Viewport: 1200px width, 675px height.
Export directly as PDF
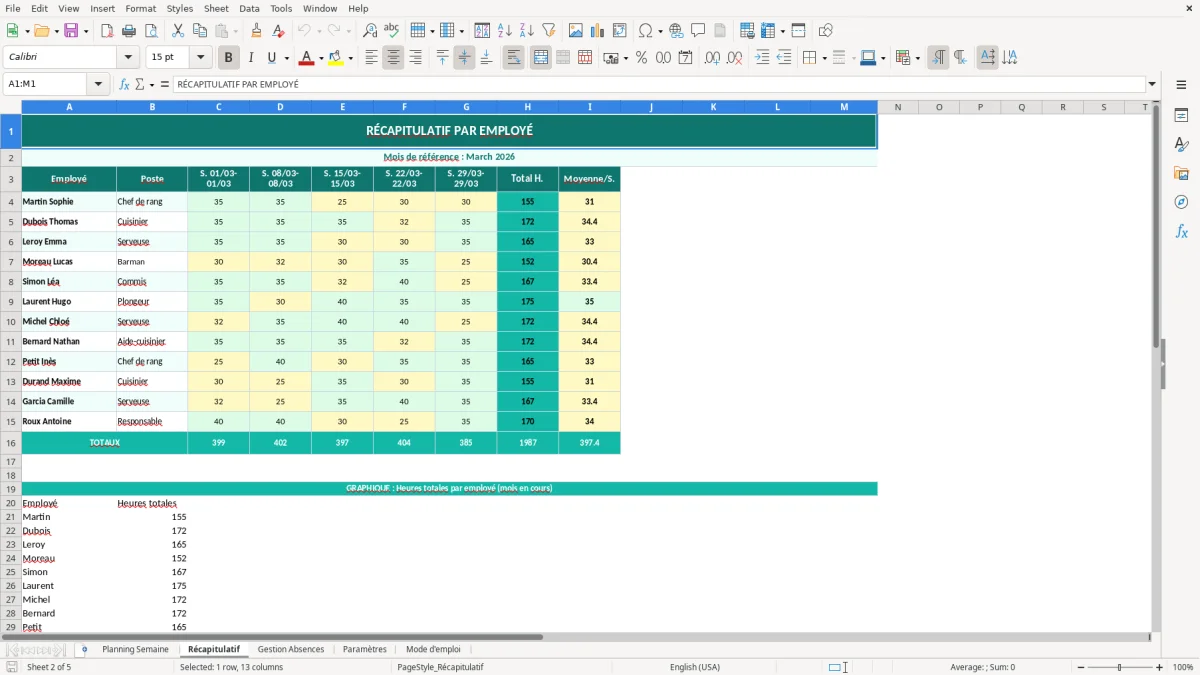tap(107, 31)
